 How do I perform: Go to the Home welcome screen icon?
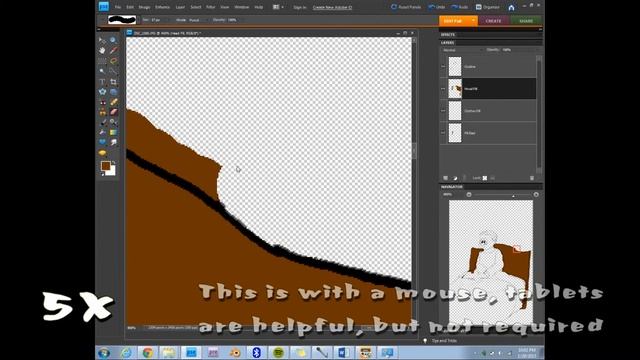tap(511, 7)
